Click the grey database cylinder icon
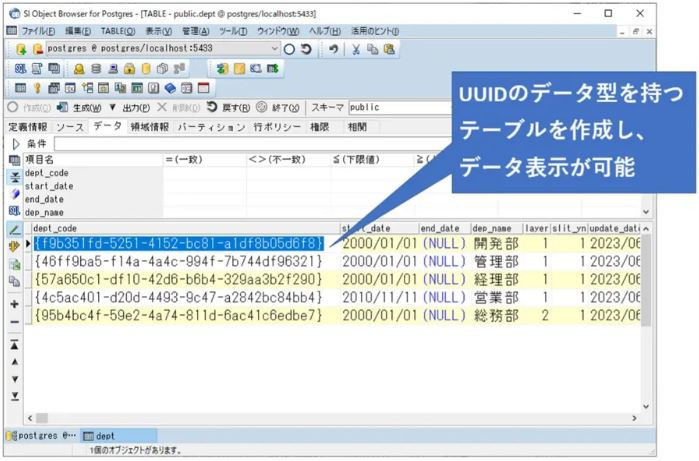This screenshot has height=461, width=699. pyautogui.click(x=96, y=69)
